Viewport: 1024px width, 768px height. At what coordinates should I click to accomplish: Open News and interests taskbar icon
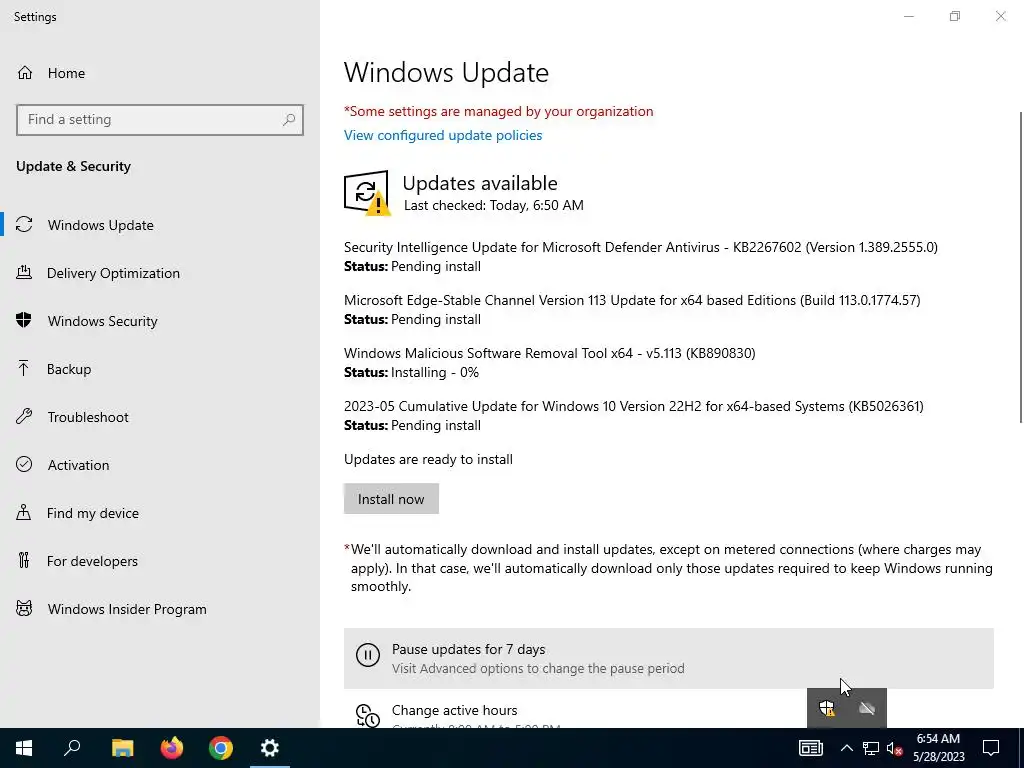point(810,748)
